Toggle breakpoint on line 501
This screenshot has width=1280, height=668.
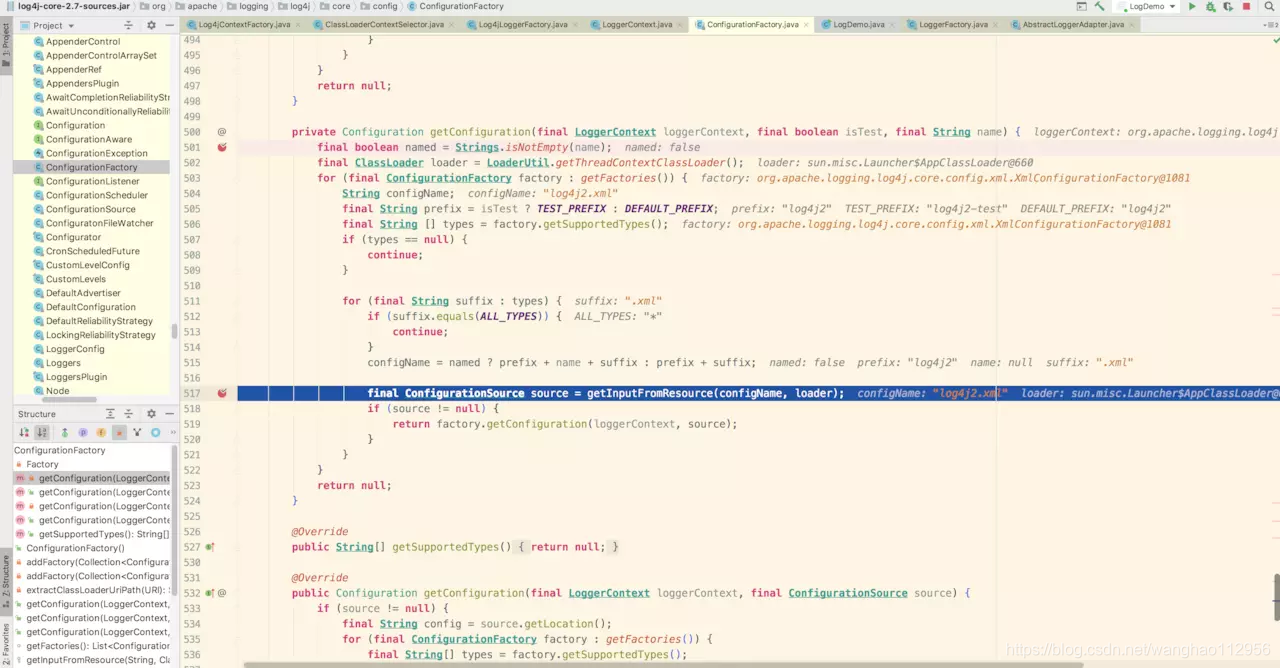222,147
